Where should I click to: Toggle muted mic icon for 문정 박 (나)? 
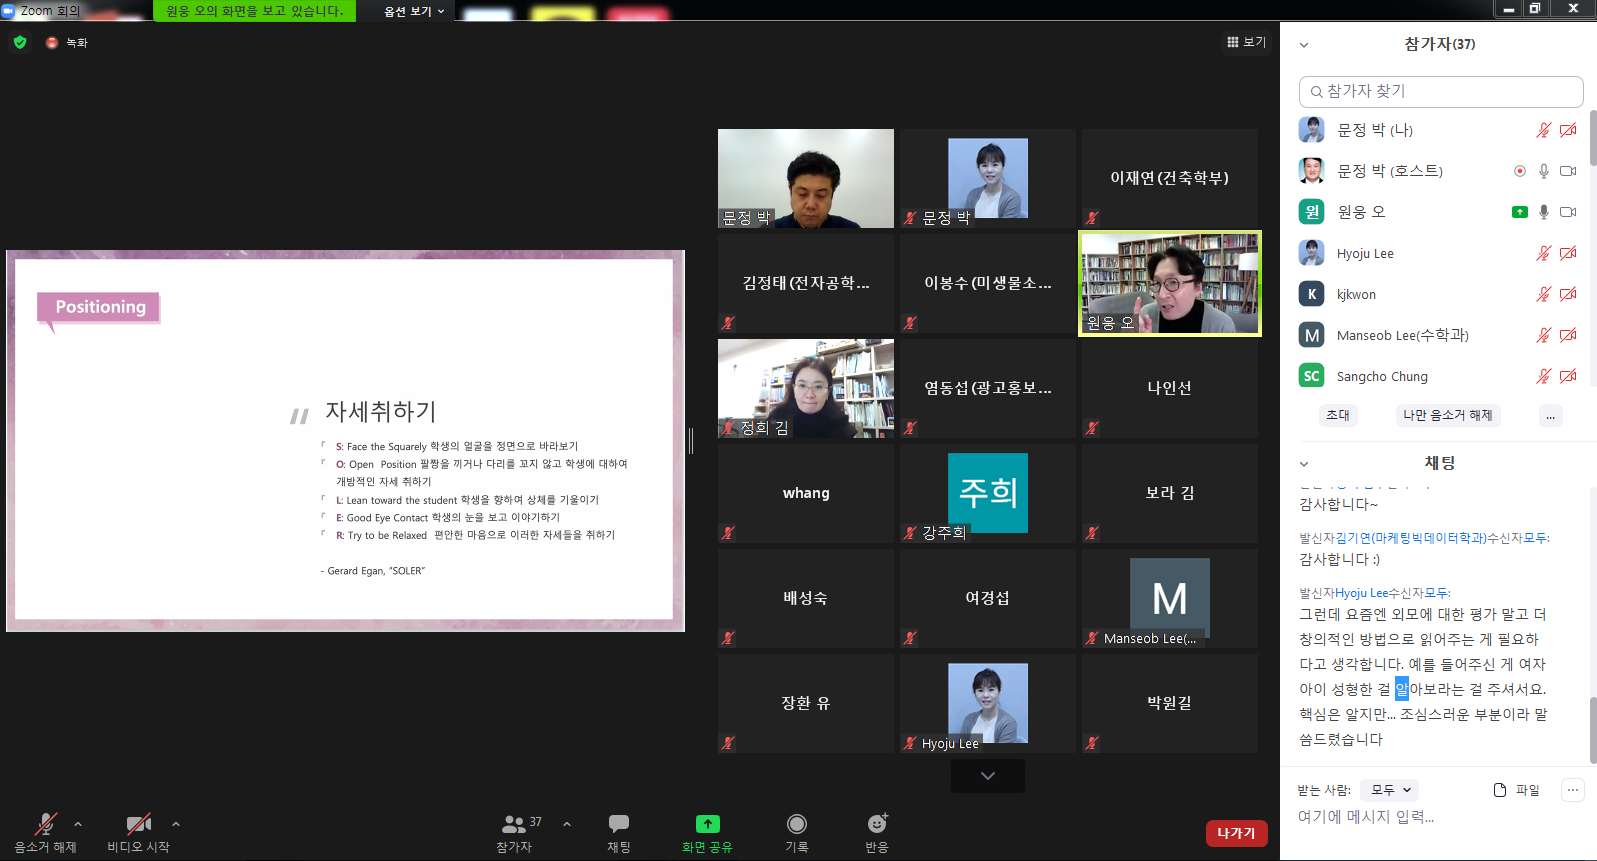point(1544,130)
